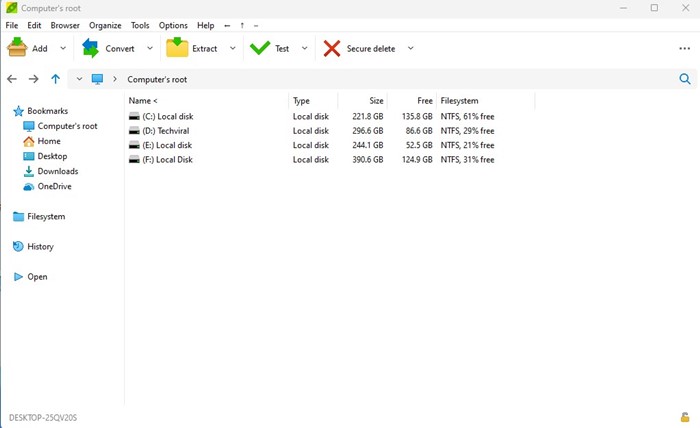Image resolution: width=700 pixels, height=428 pixels.
Task: Open search with the magnifier icon
Action: click(685, 79)
